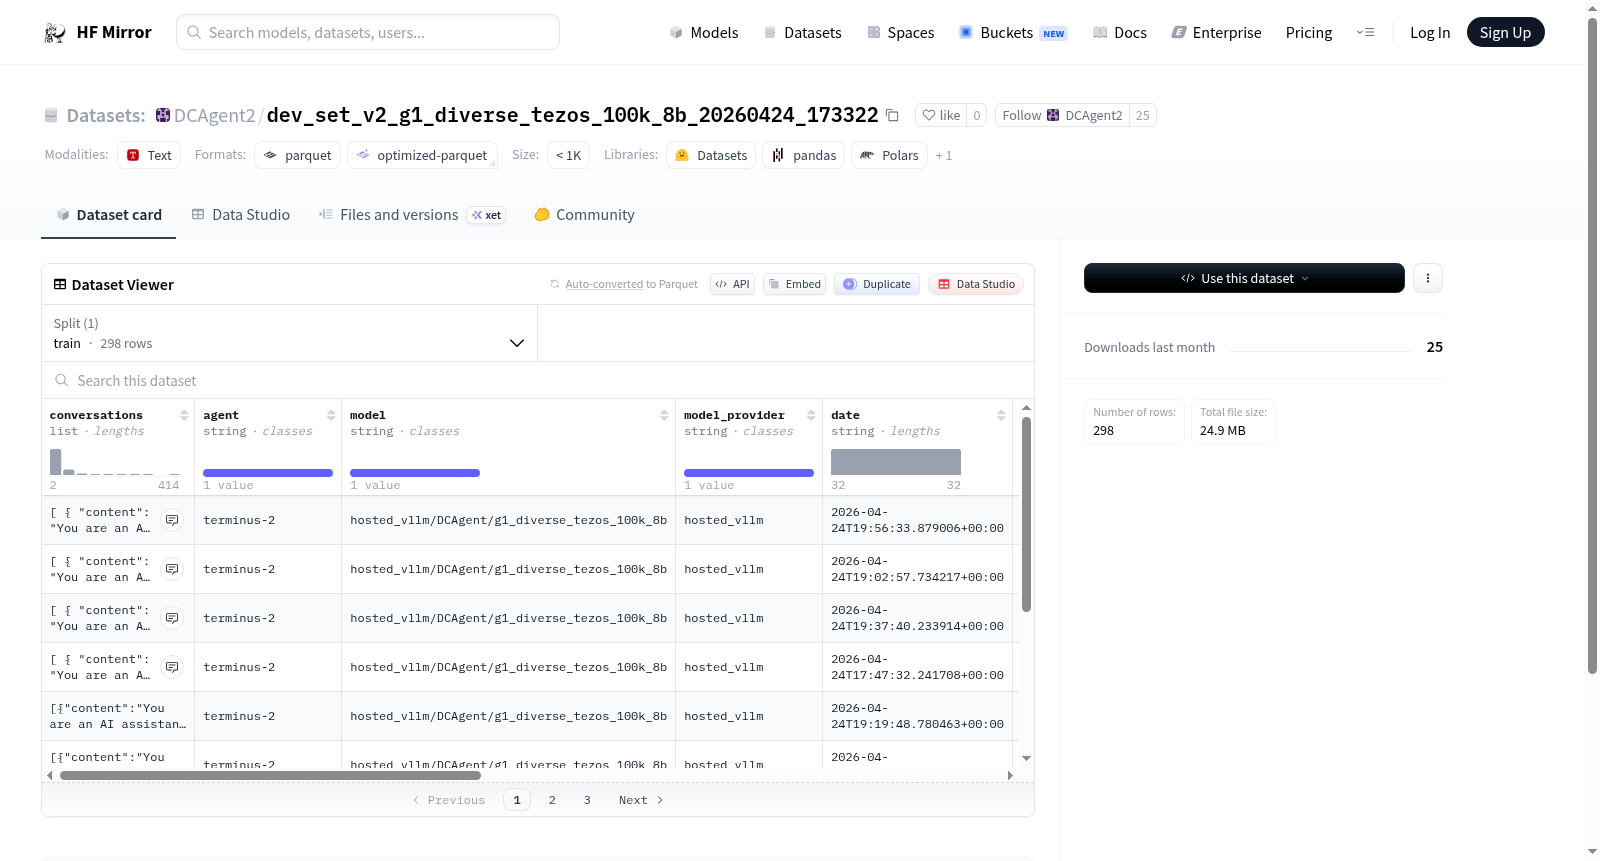Open the Docs navigation item
Image resolution: width=1600 pixels, height=861 pixels.
1120,32
